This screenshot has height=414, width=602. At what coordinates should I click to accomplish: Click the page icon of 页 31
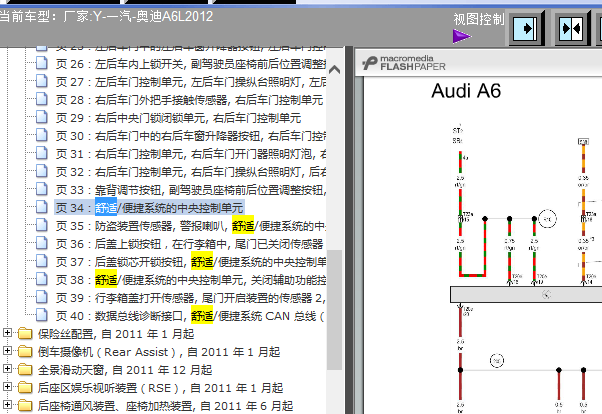click(x=41, y=153)
